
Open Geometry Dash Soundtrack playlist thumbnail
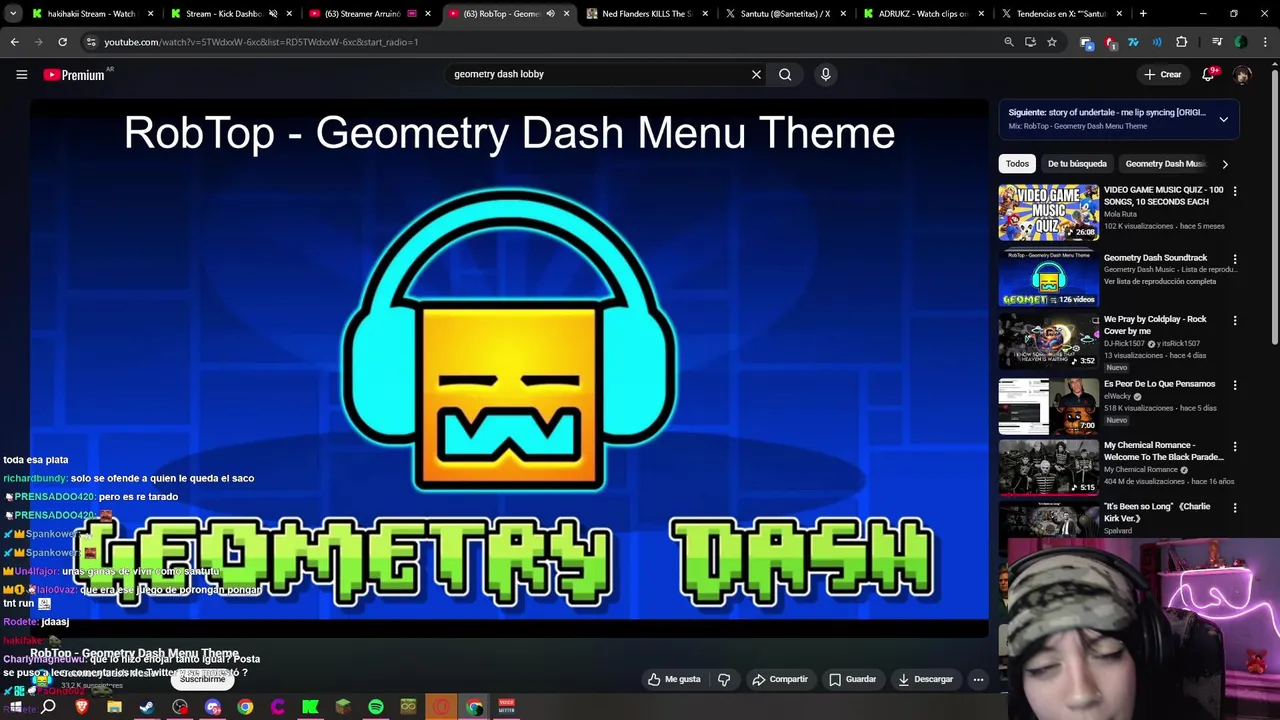point(1048,277)
